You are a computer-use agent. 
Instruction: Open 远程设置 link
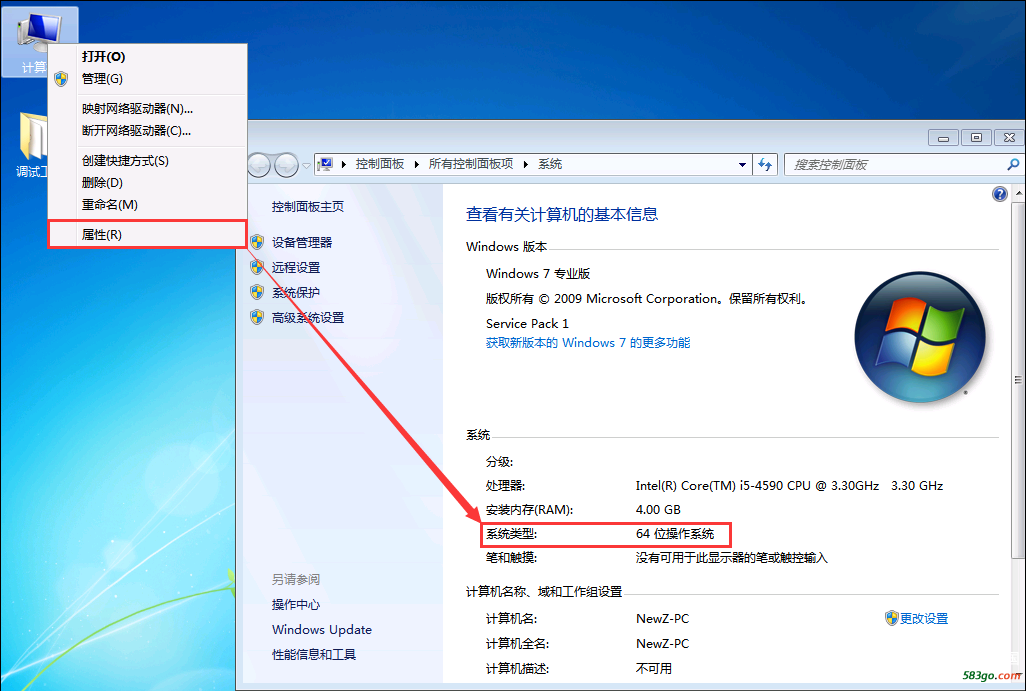[296, 268]
